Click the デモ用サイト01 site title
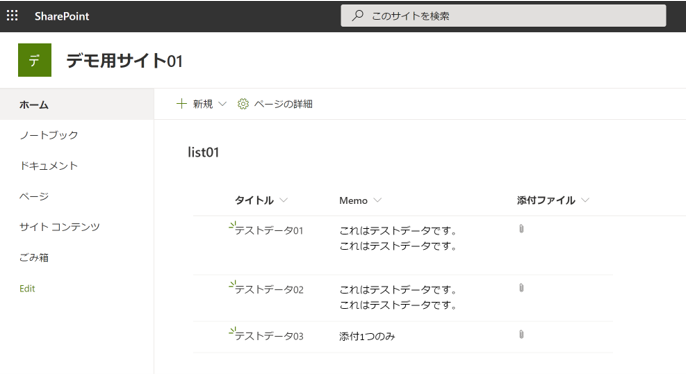The width and height of the screenshot is (686, 374). 124,60
